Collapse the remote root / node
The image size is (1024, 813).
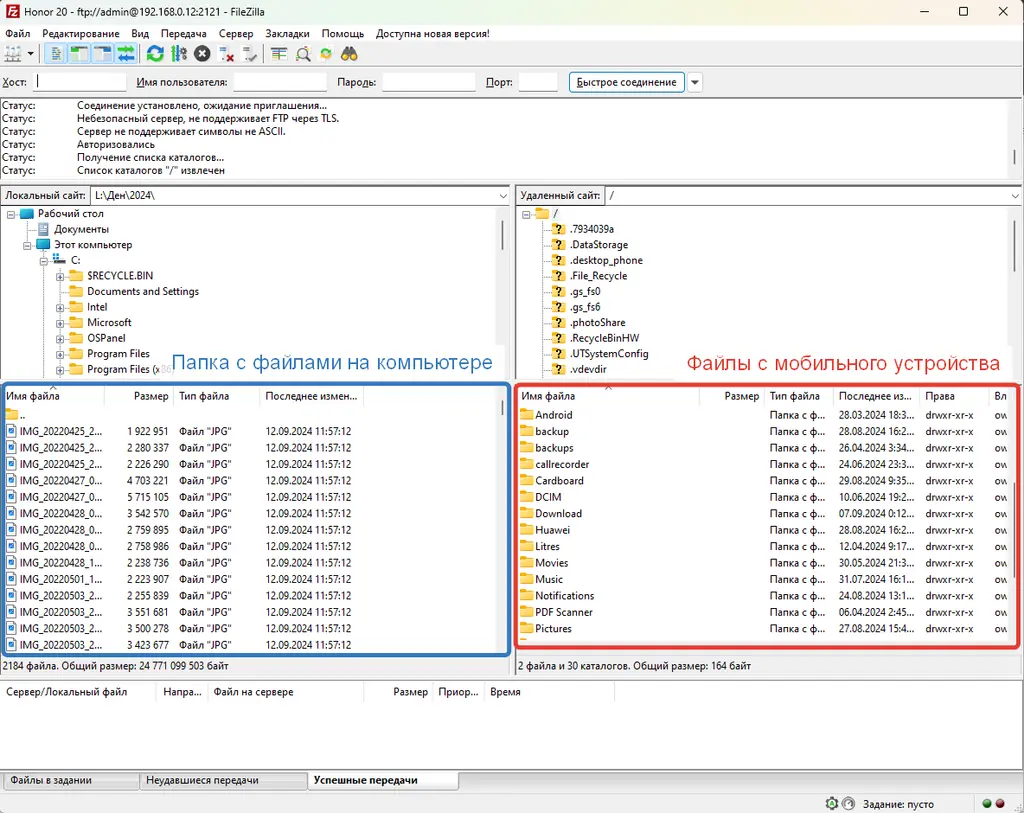(x=526, y=214)
